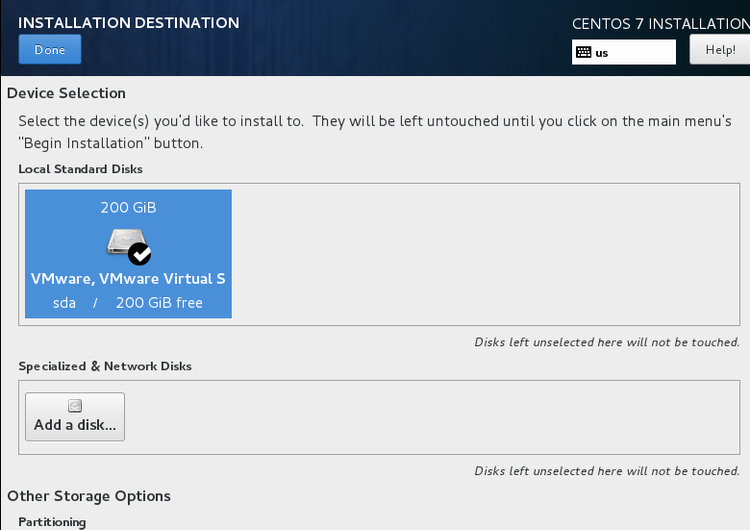Viewport: 750px width, 530px height.
Task: Click the Partitioning section label
Action: [52, 522]
